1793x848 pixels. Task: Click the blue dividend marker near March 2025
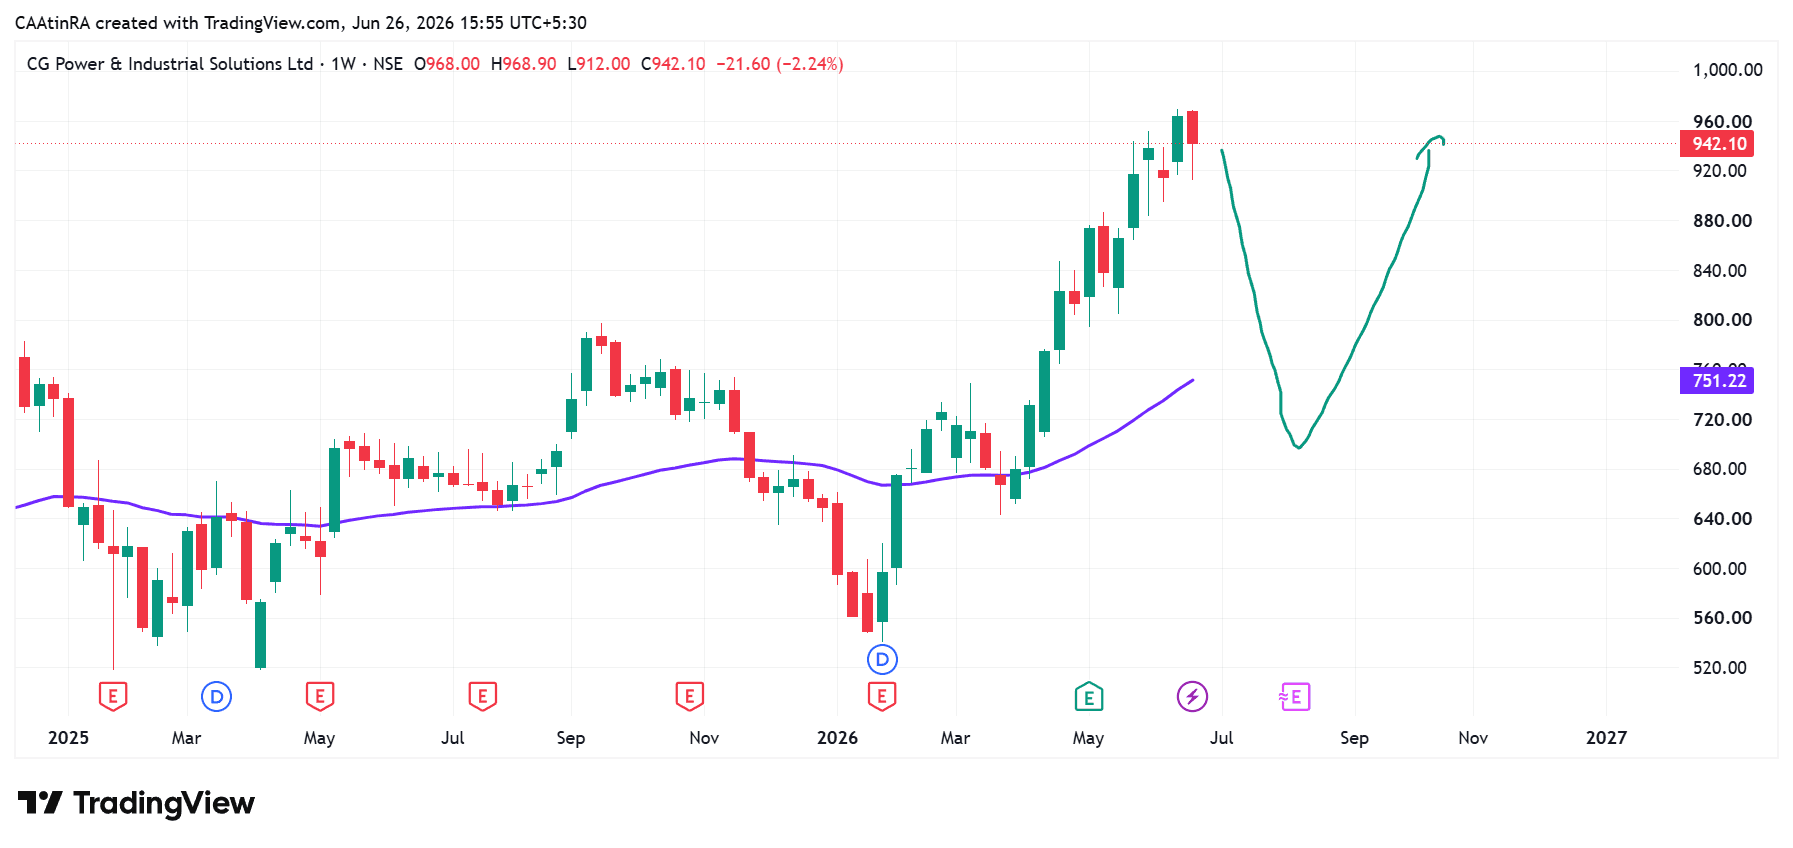[216, 696]
